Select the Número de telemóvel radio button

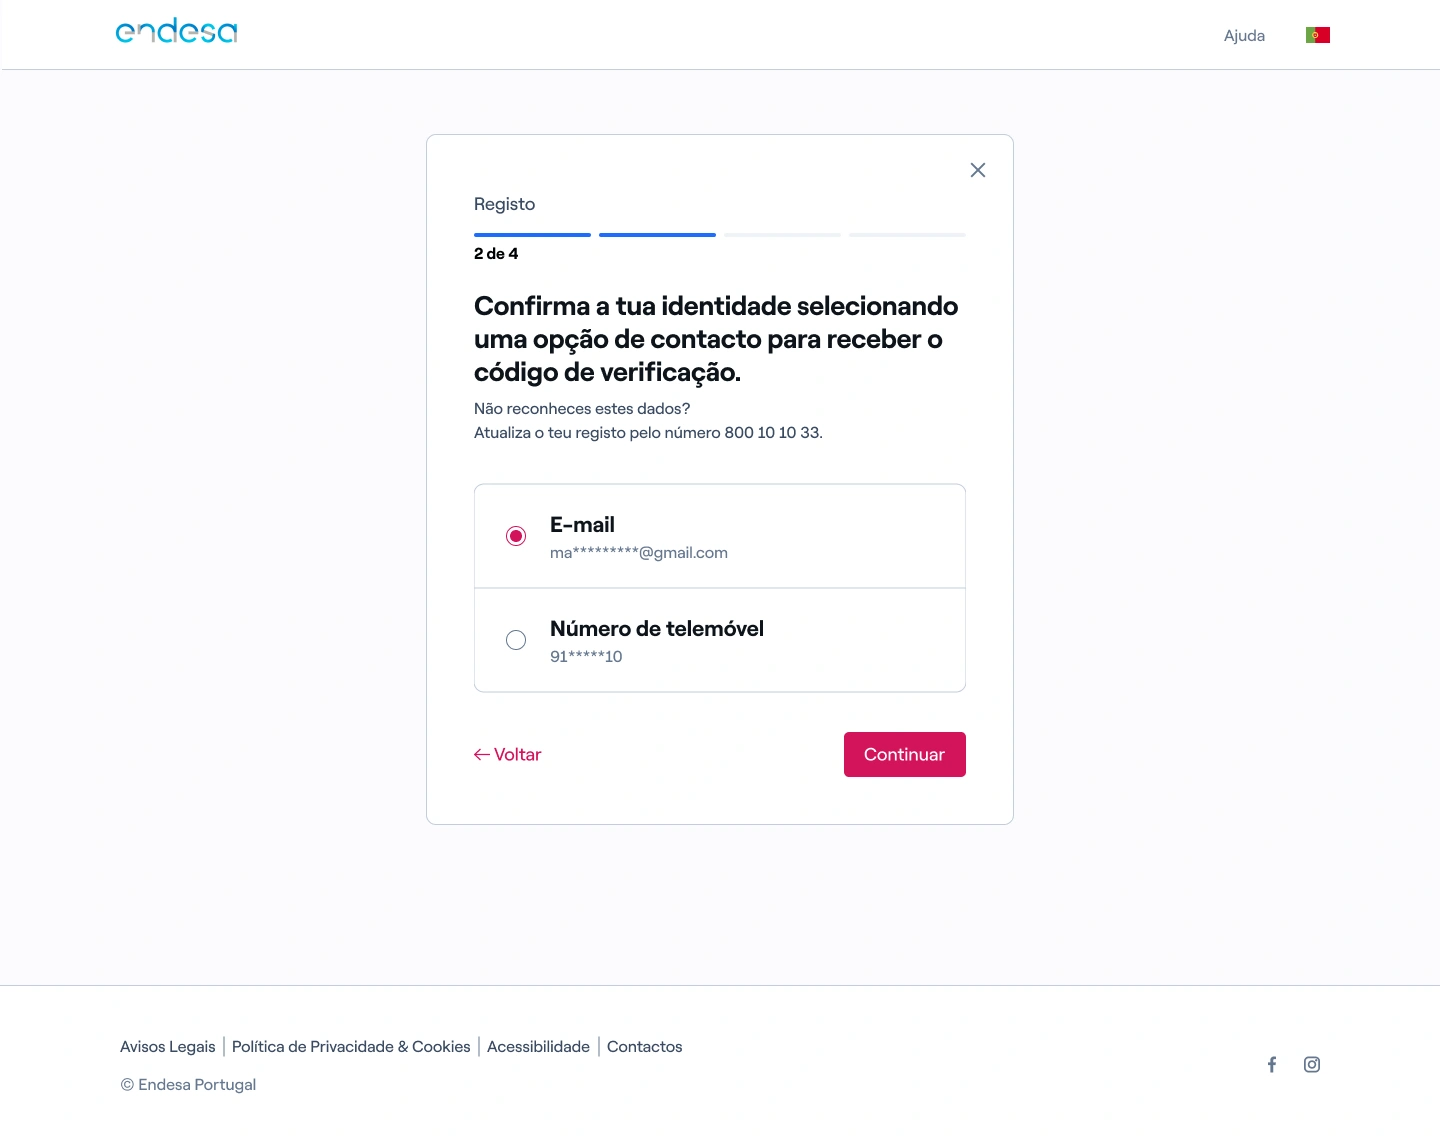tap(516, 640)
